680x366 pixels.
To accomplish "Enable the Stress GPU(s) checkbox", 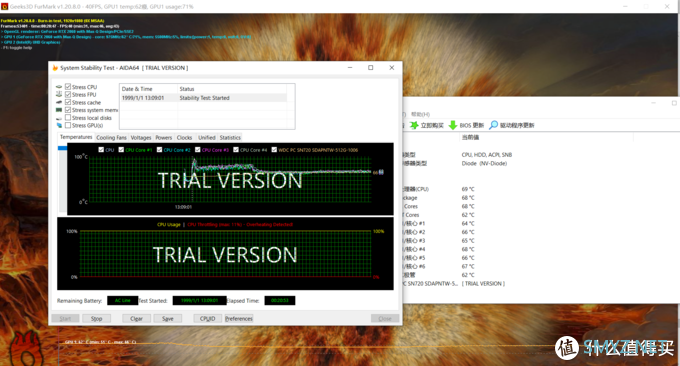I will point(68,125).
